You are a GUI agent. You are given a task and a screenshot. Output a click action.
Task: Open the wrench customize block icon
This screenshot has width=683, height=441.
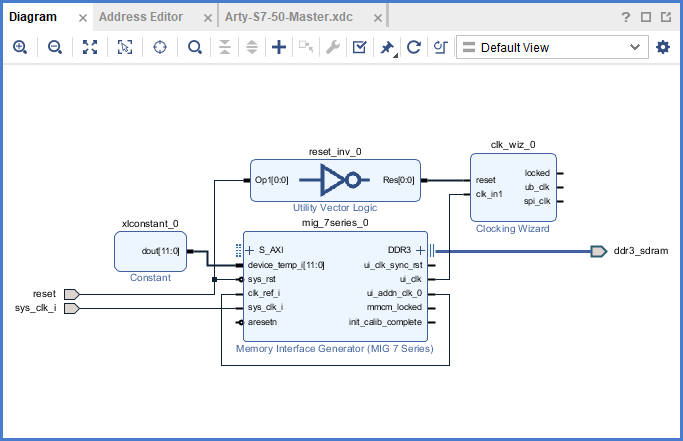coord(333,47)
